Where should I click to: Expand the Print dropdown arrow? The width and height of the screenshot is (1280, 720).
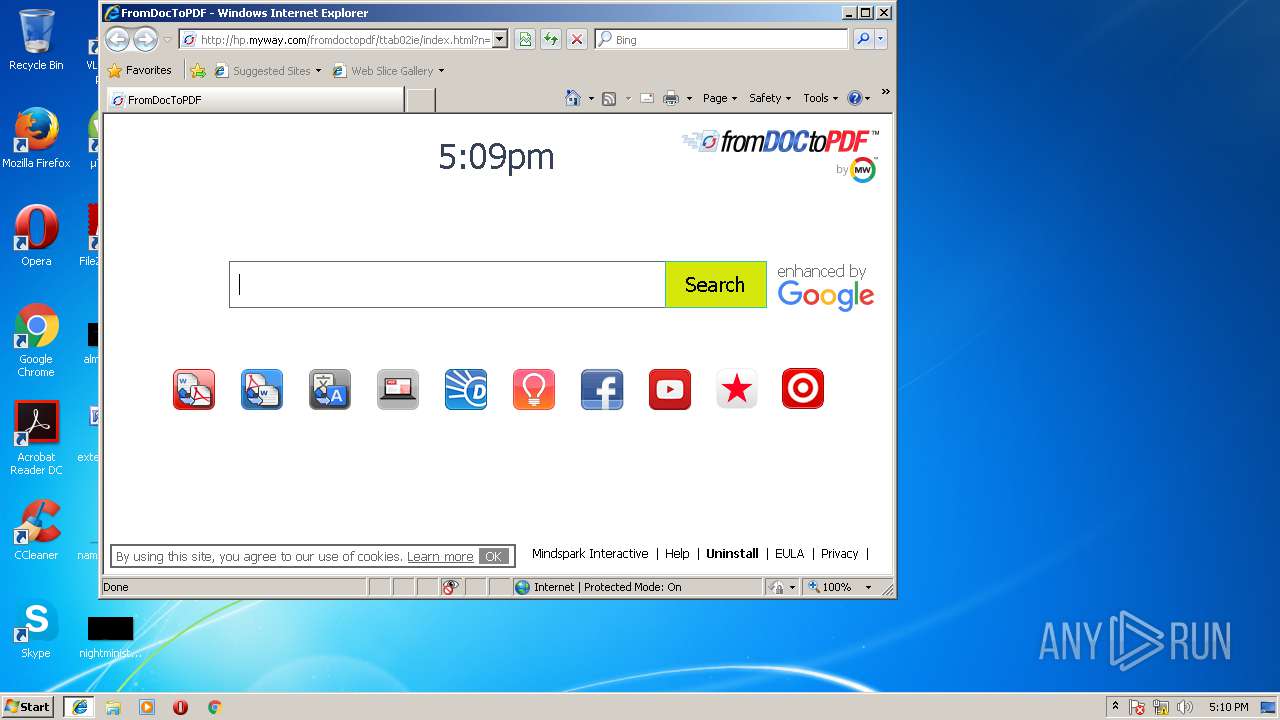point(689,98)
